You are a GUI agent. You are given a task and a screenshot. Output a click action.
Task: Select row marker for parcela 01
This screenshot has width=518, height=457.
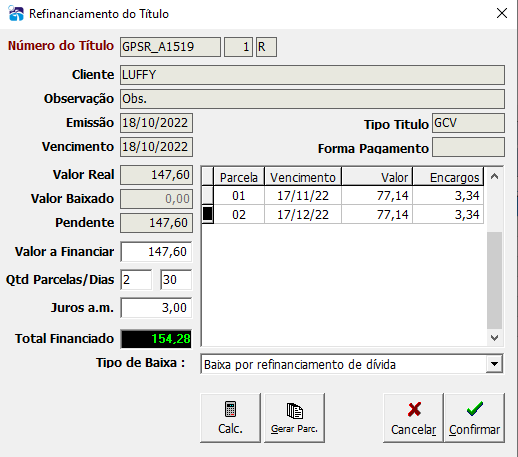pyautogui.click(x=207, y=195)
